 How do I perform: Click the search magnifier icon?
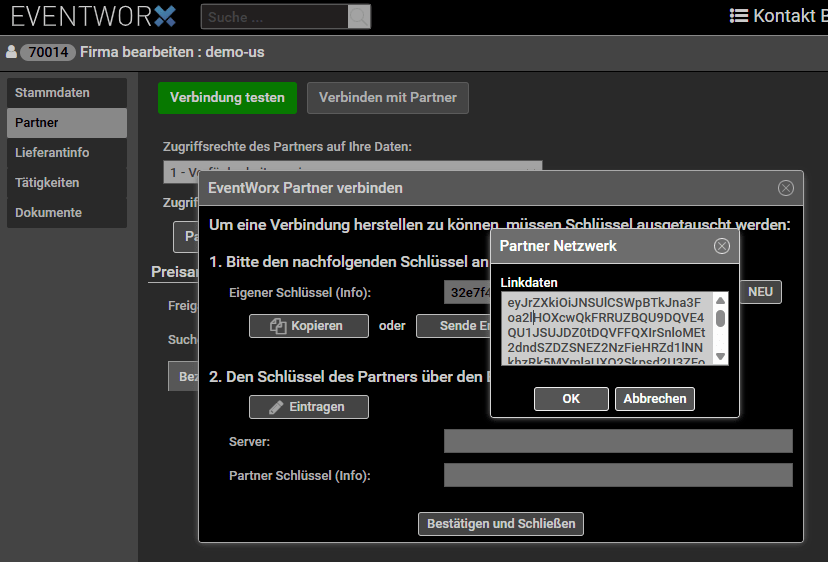pos(359,17)
